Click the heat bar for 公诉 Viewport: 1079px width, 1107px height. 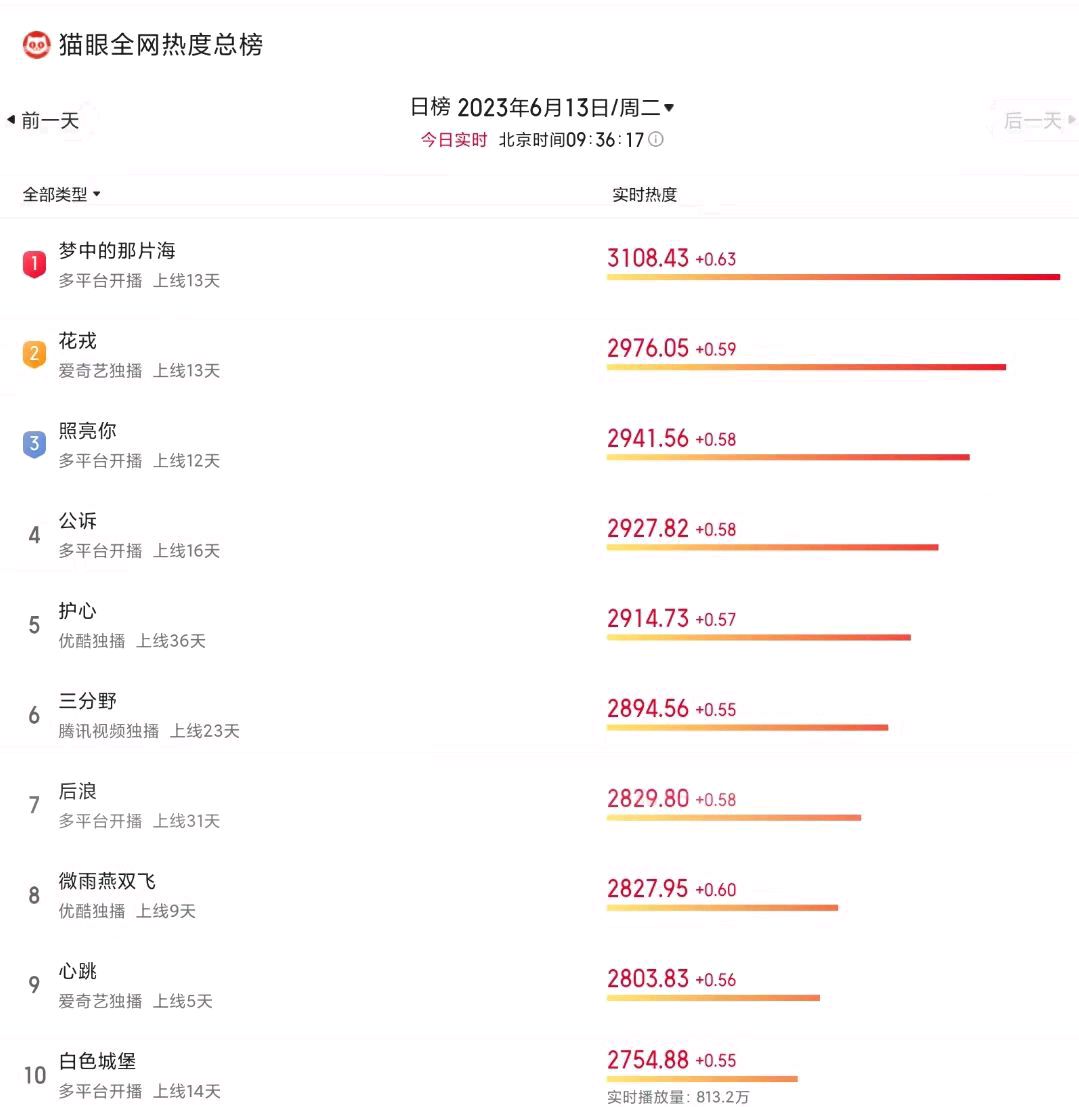coord(772,547)
